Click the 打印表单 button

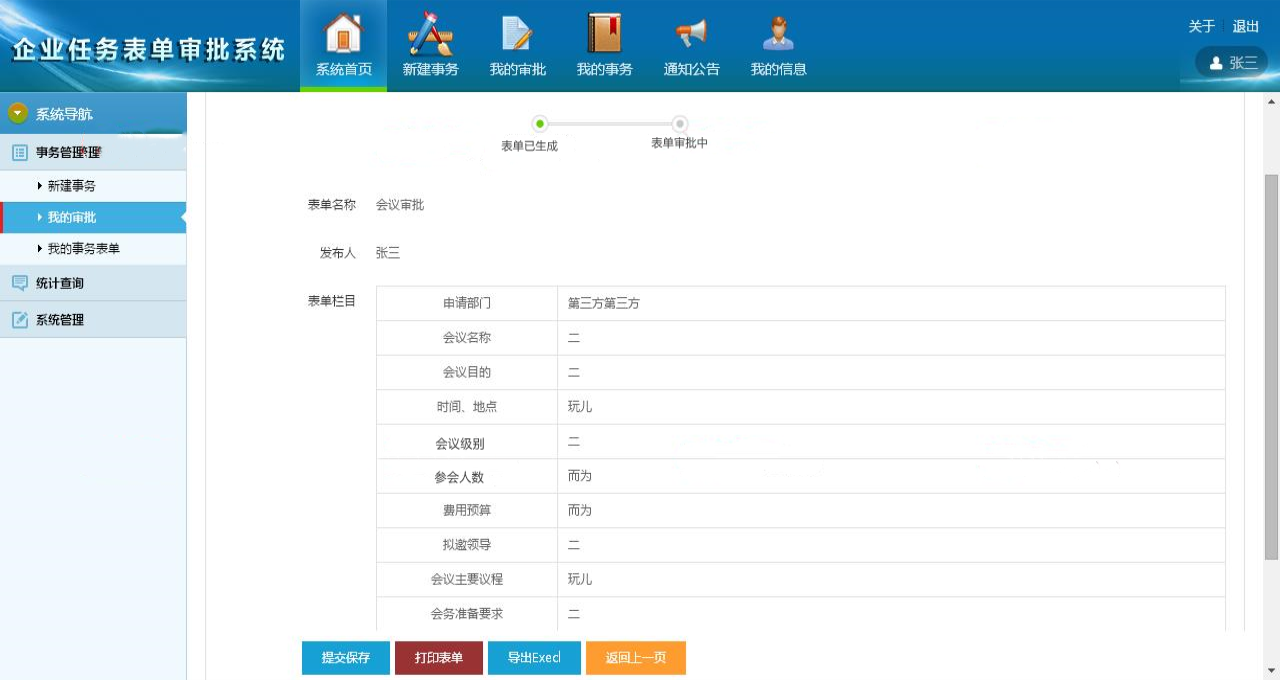click(x=439, y=658)
